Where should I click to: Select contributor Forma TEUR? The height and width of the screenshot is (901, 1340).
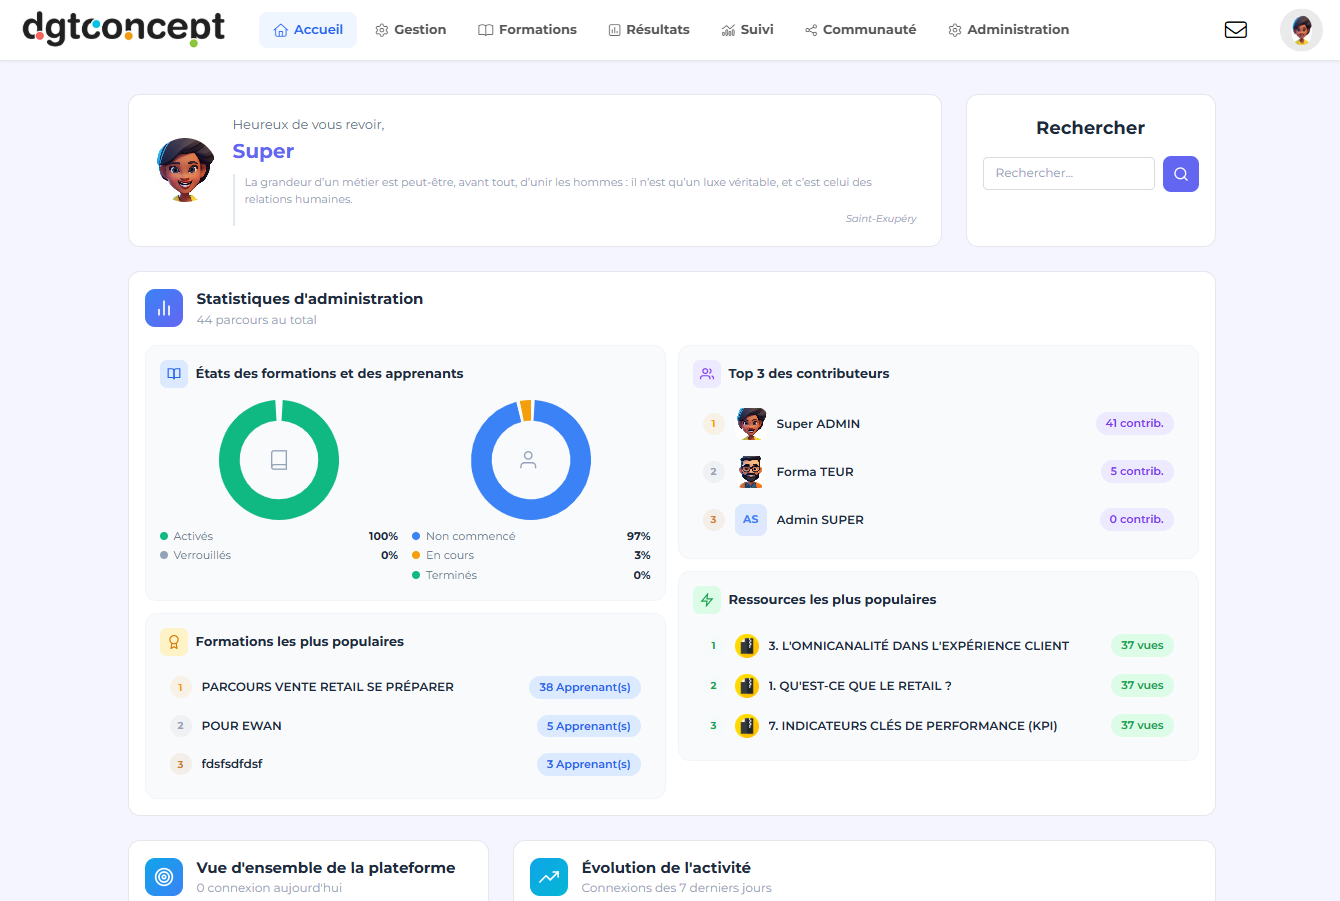tap(814, 472)
